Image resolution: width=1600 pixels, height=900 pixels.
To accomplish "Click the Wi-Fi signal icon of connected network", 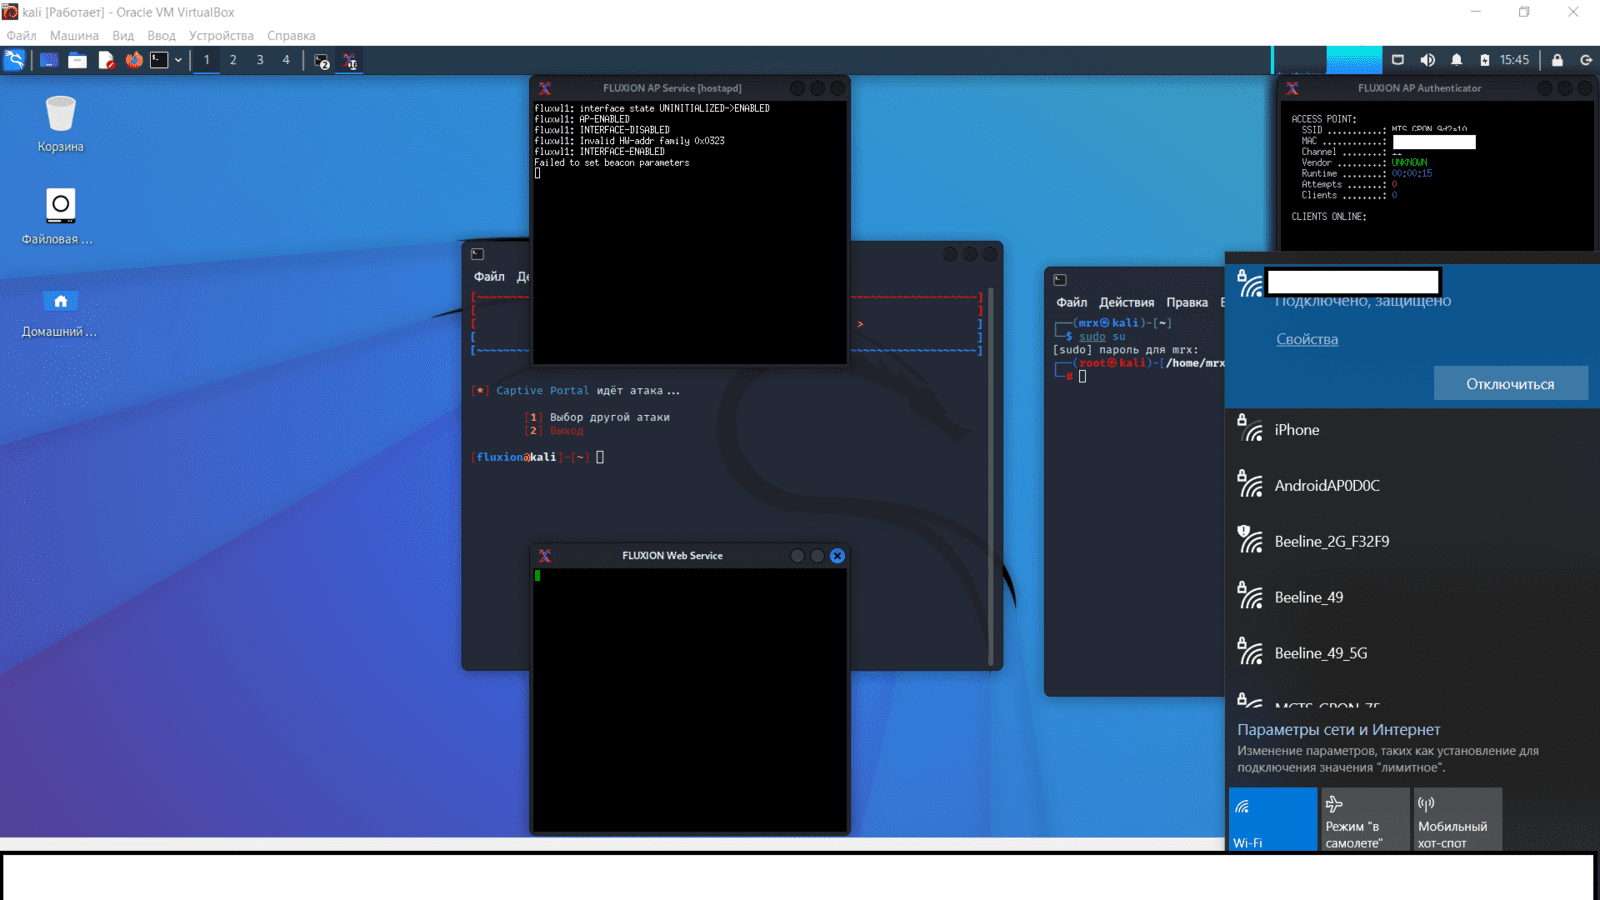I will click(x=1249, y=284).
